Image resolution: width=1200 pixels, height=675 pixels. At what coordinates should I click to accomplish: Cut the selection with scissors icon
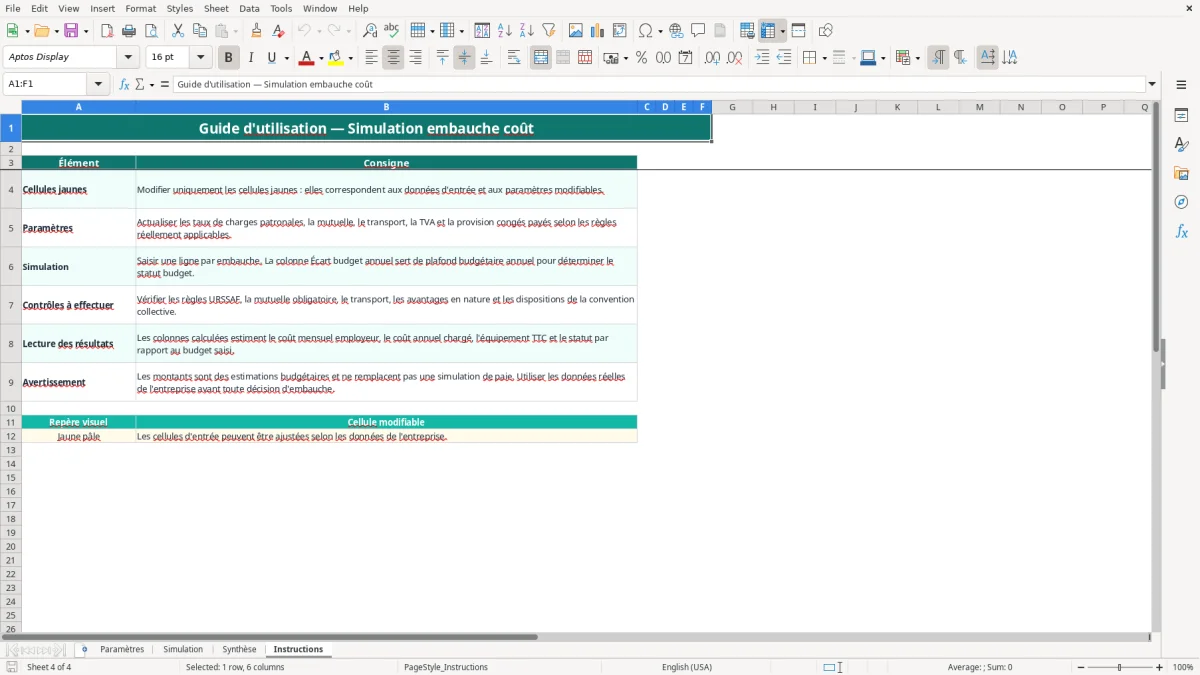(178, 31)
